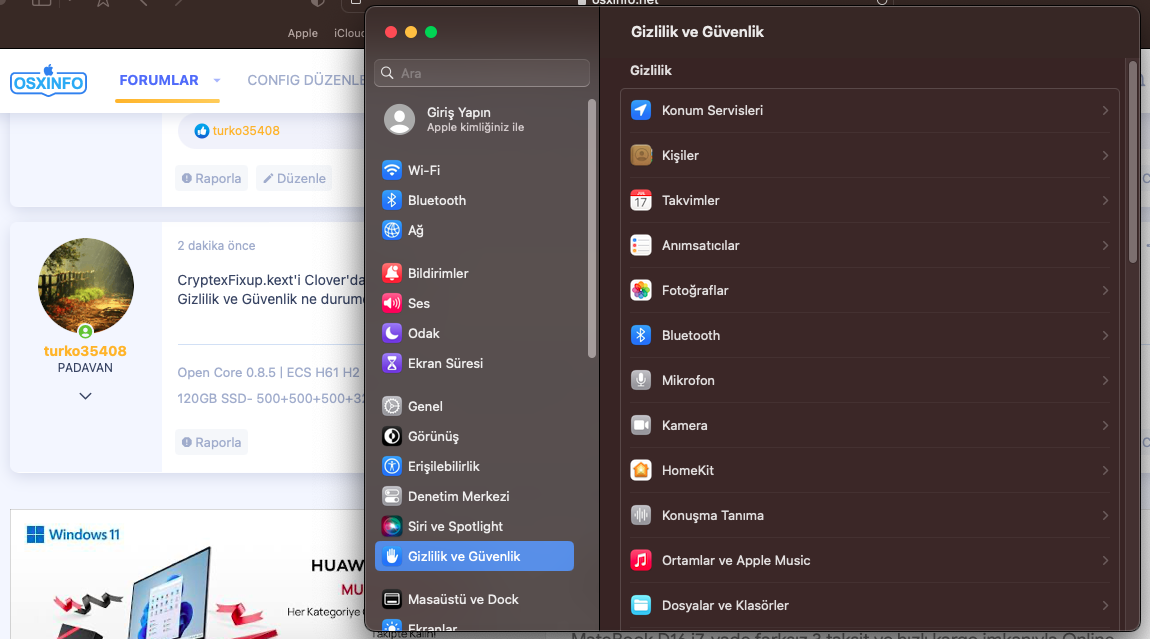Image resolution: width=1150 pixels, height=639 pixels.
Task: Click the Bildirimler bell icon
Action: pos(392,273)
